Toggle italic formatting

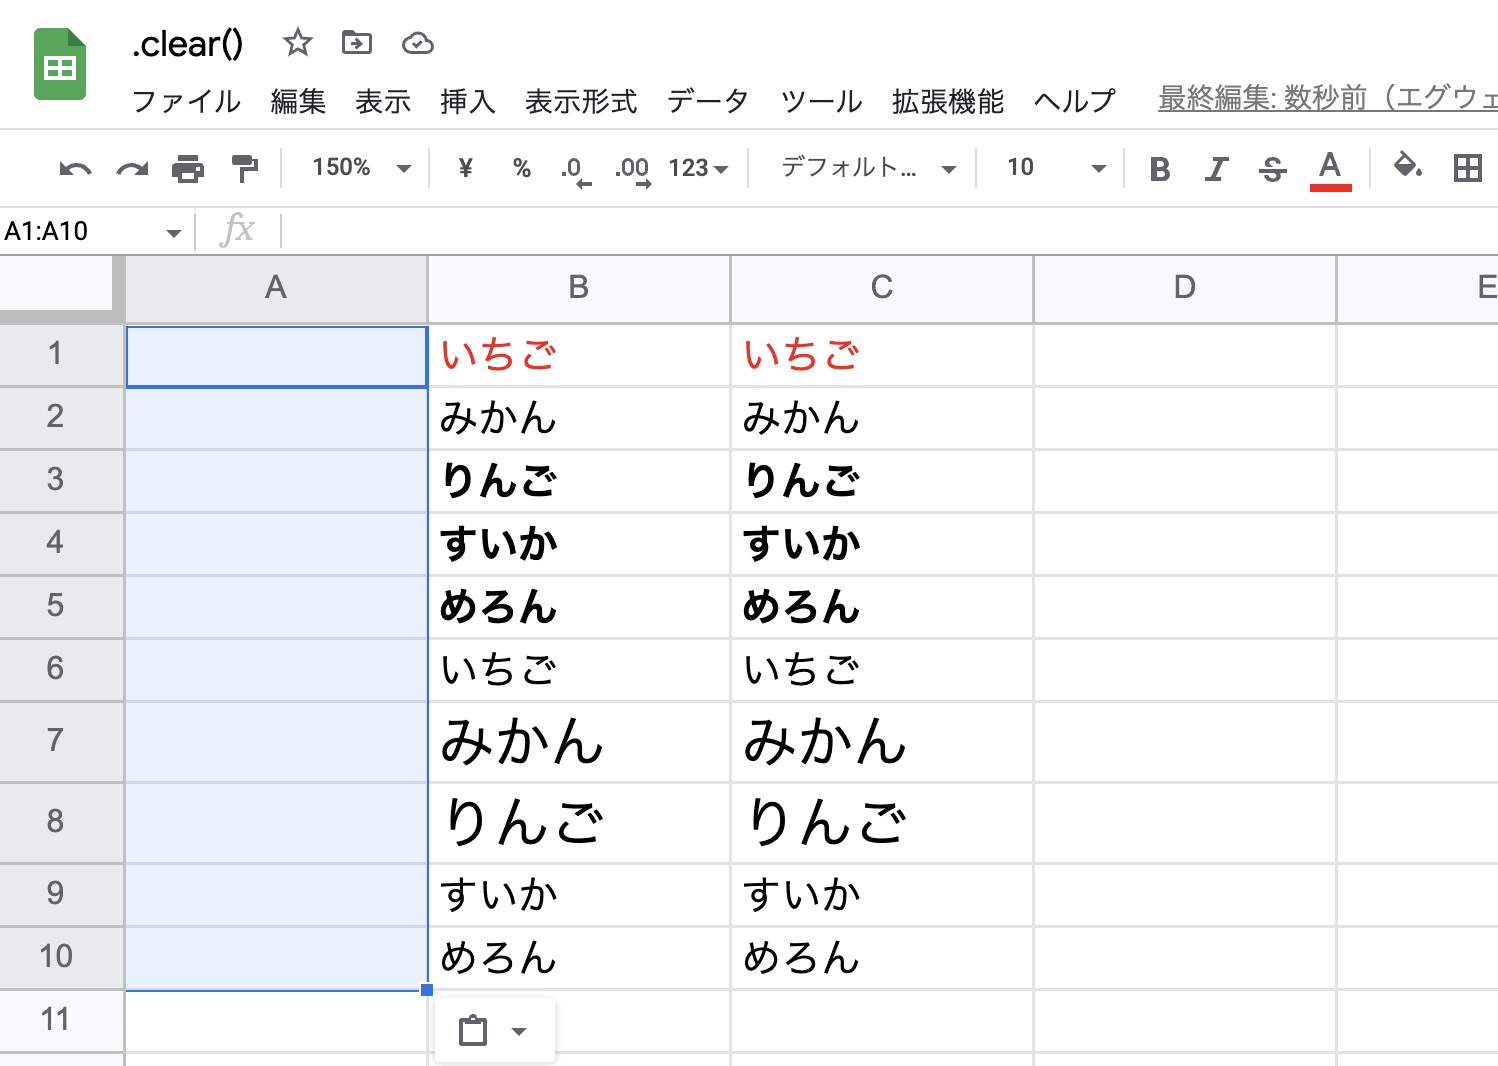(x=1216, y=169)
